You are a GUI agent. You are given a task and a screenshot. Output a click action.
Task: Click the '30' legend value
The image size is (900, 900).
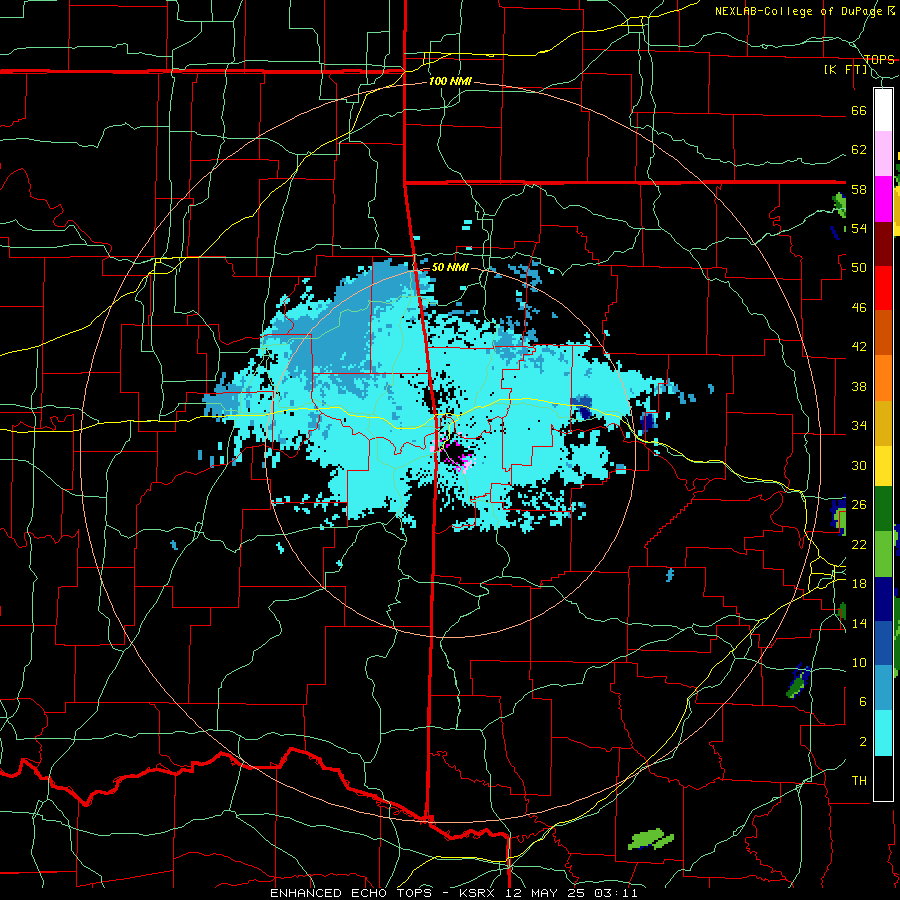(x=859, y=465)
